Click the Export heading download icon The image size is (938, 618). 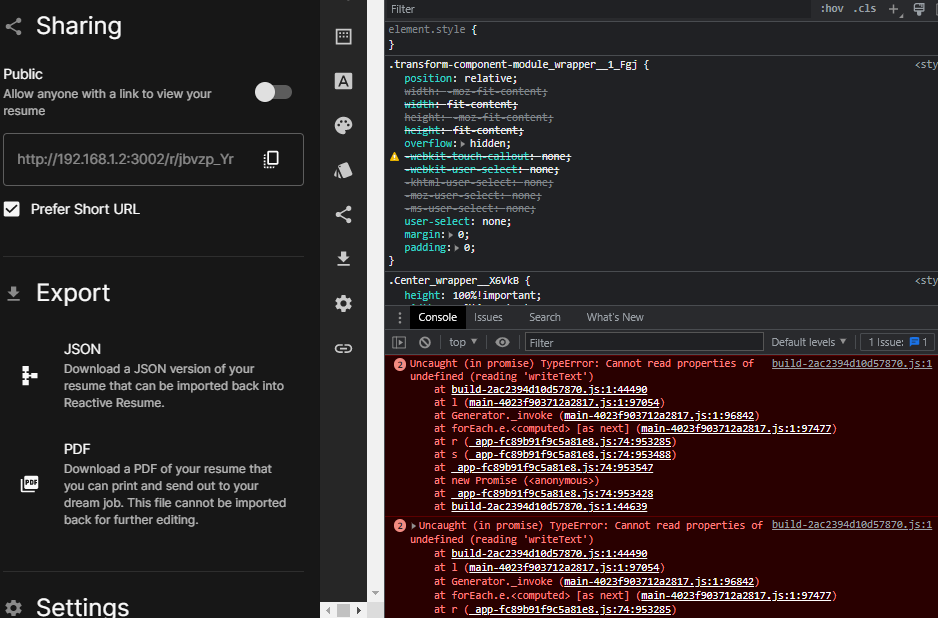click(13, 293)
